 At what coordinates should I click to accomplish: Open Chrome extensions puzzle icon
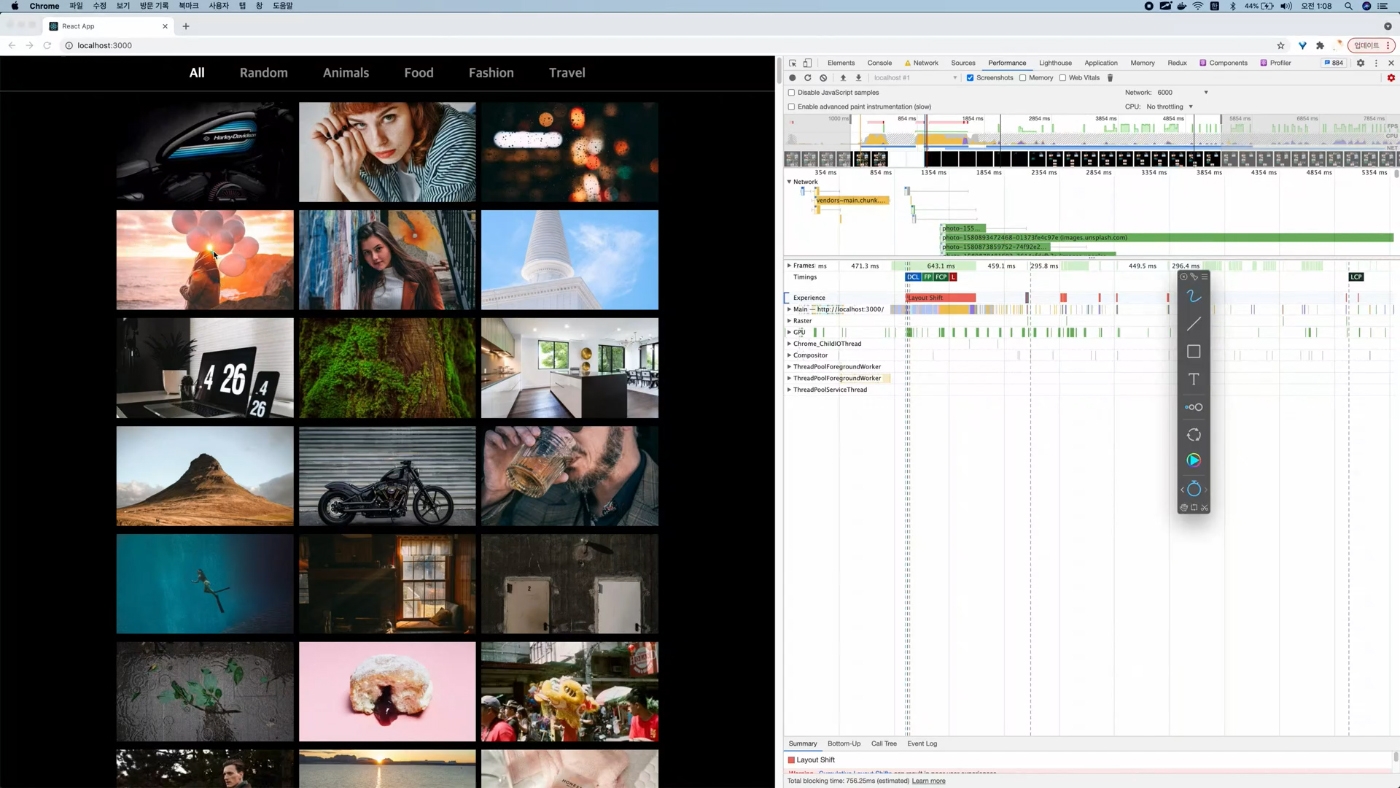(1320, 45)
